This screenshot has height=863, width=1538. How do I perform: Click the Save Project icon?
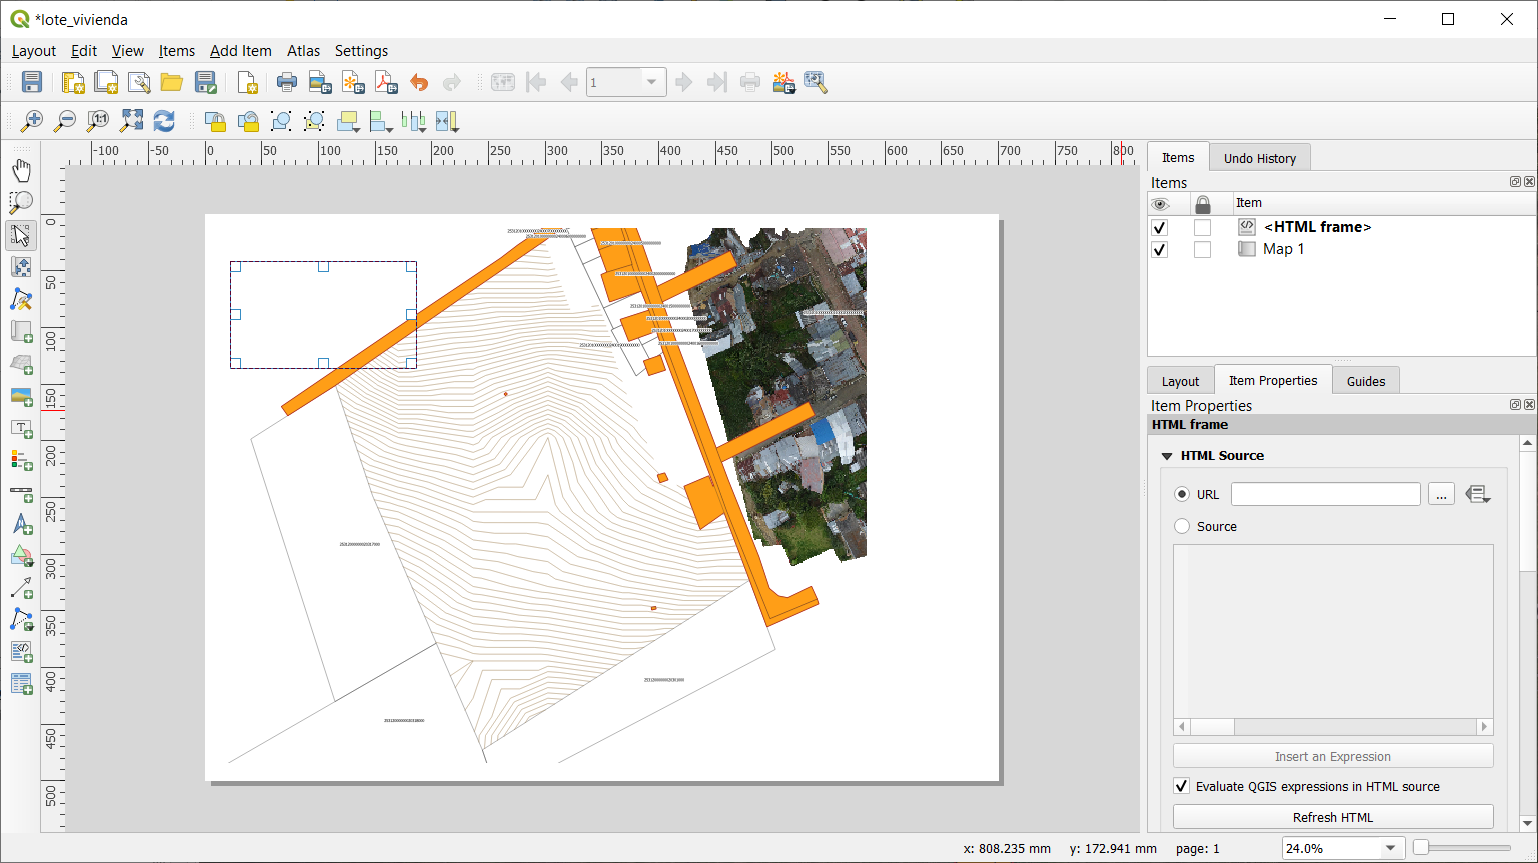(x=32, y=82)
